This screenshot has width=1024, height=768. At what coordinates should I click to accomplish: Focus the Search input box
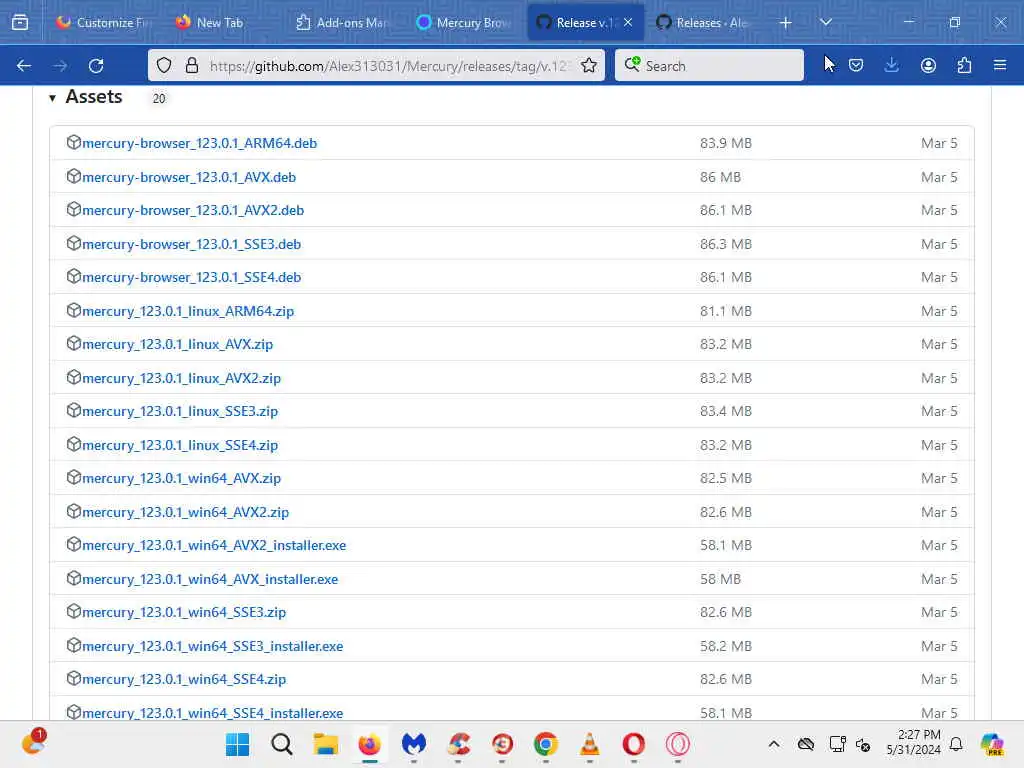709,66
